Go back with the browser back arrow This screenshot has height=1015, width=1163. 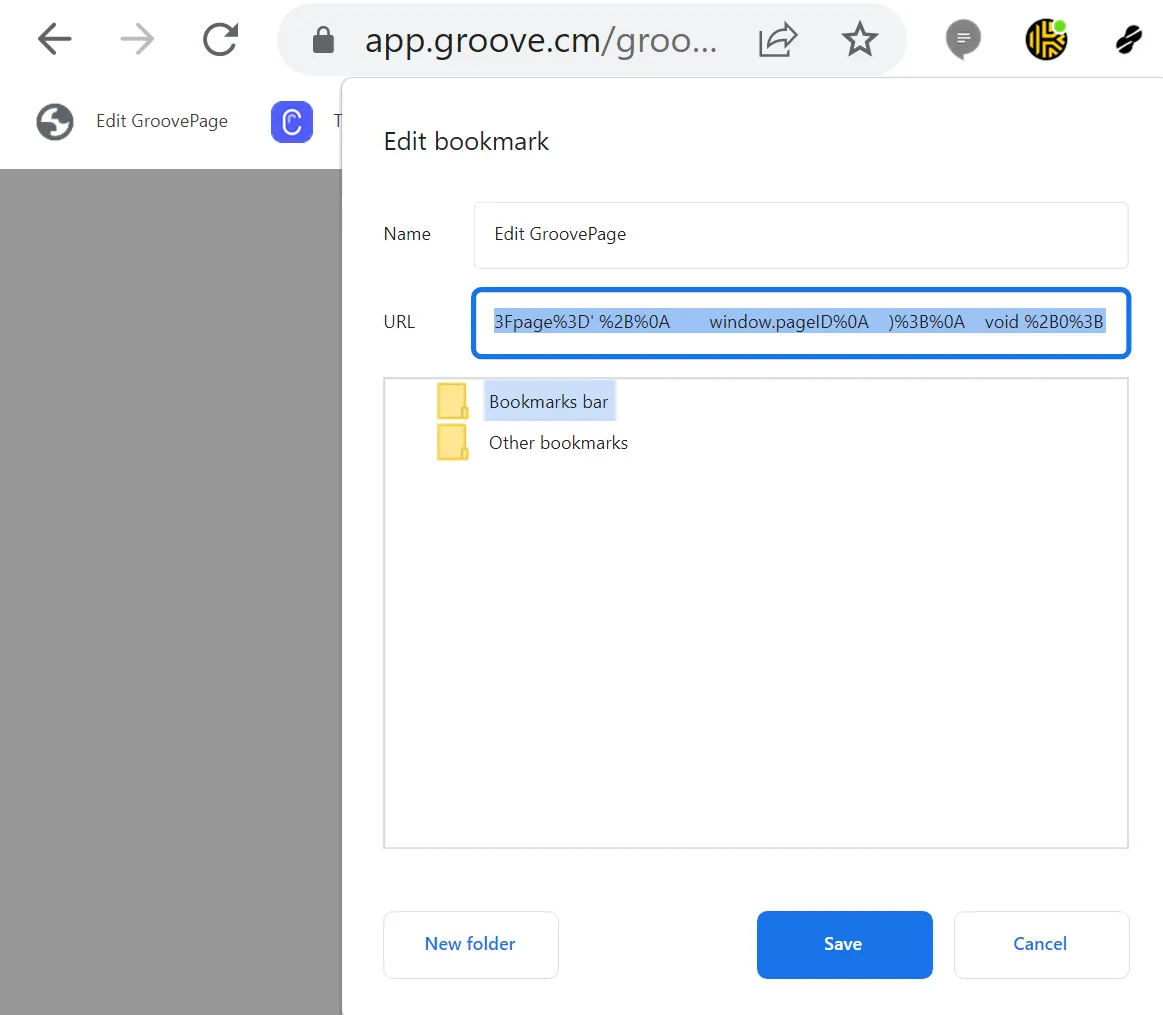54,39
